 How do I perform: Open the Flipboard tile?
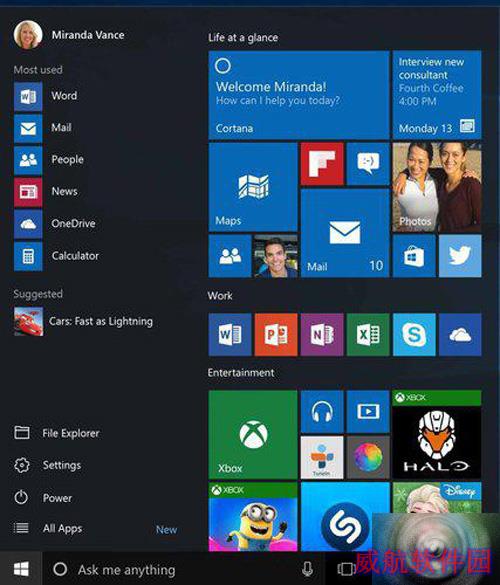[322, 164]
